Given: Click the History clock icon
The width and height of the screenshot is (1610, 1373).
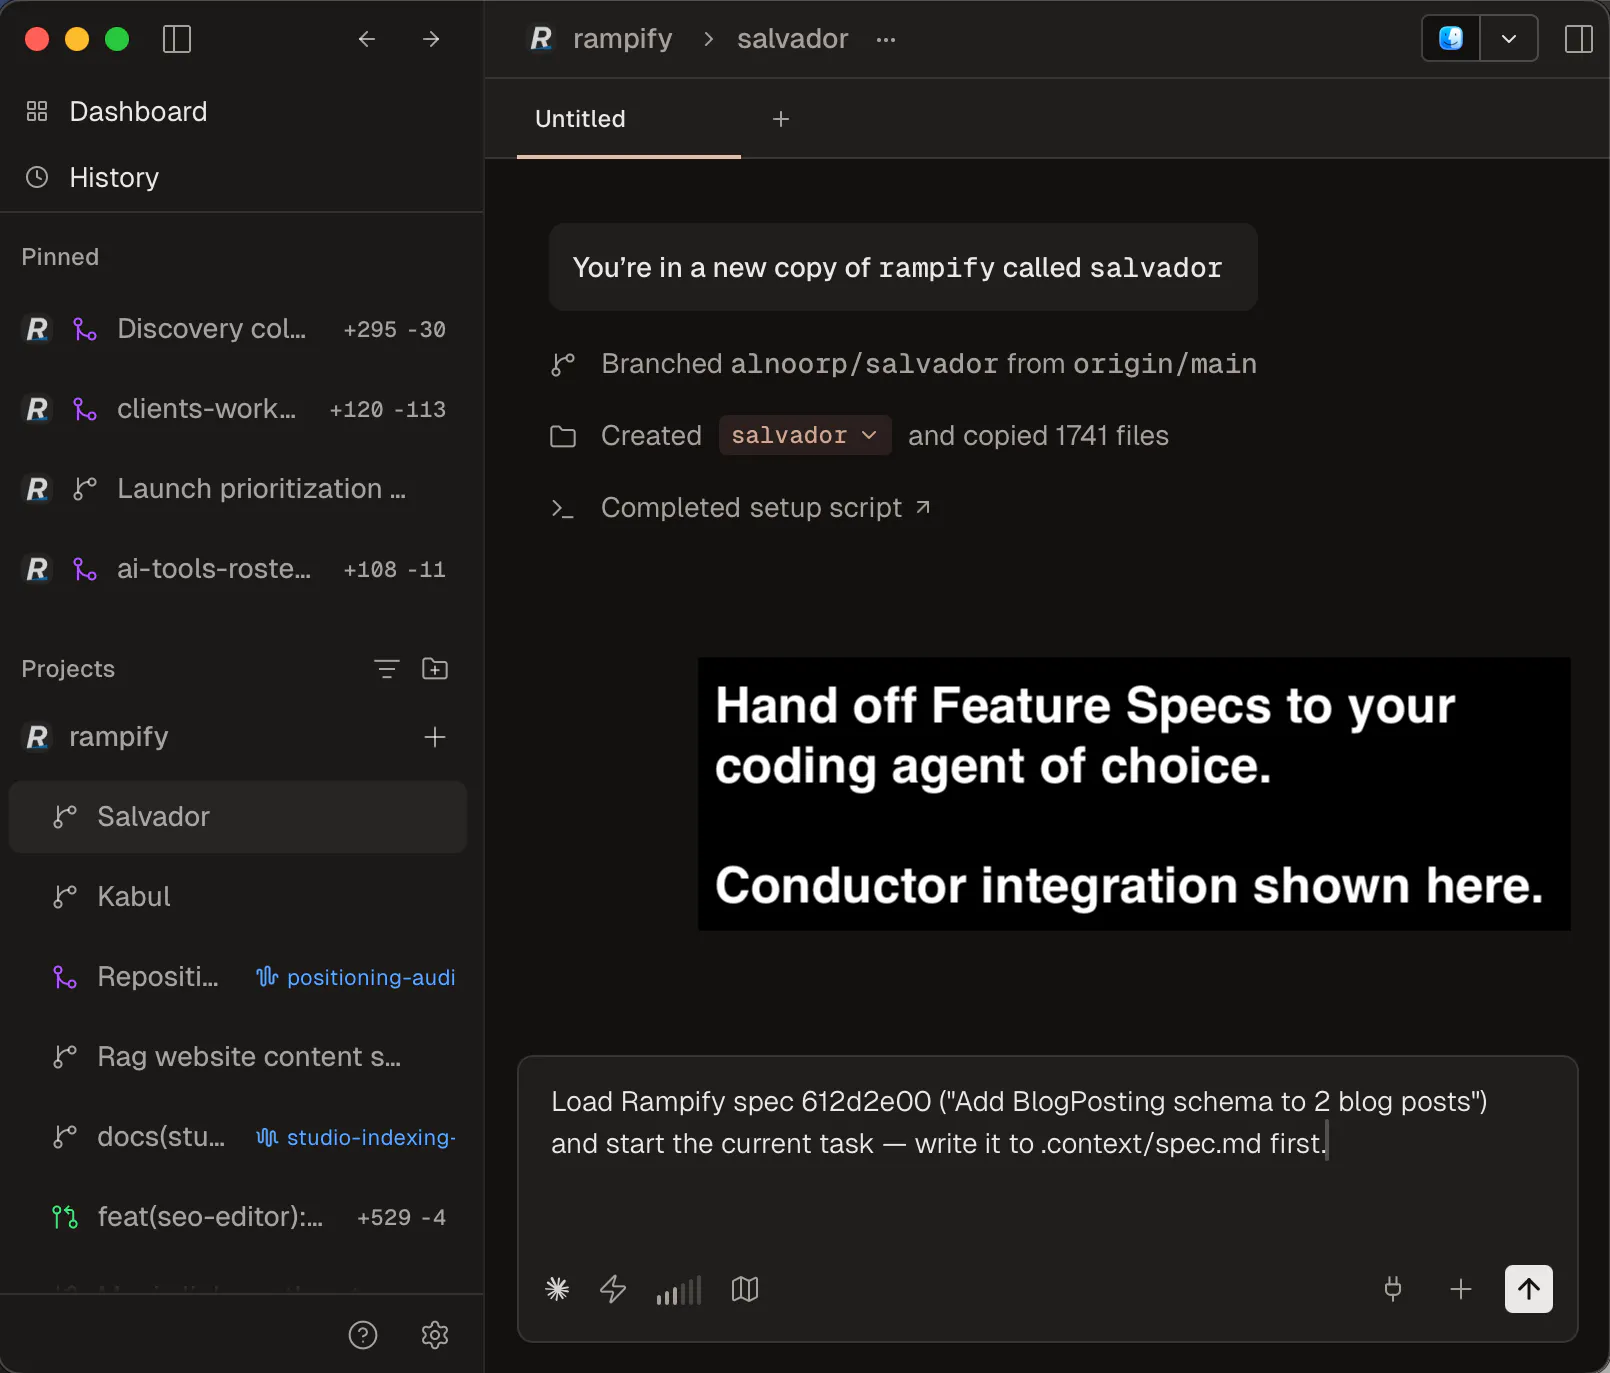Looking at the screenshot, I should [37, 177].
